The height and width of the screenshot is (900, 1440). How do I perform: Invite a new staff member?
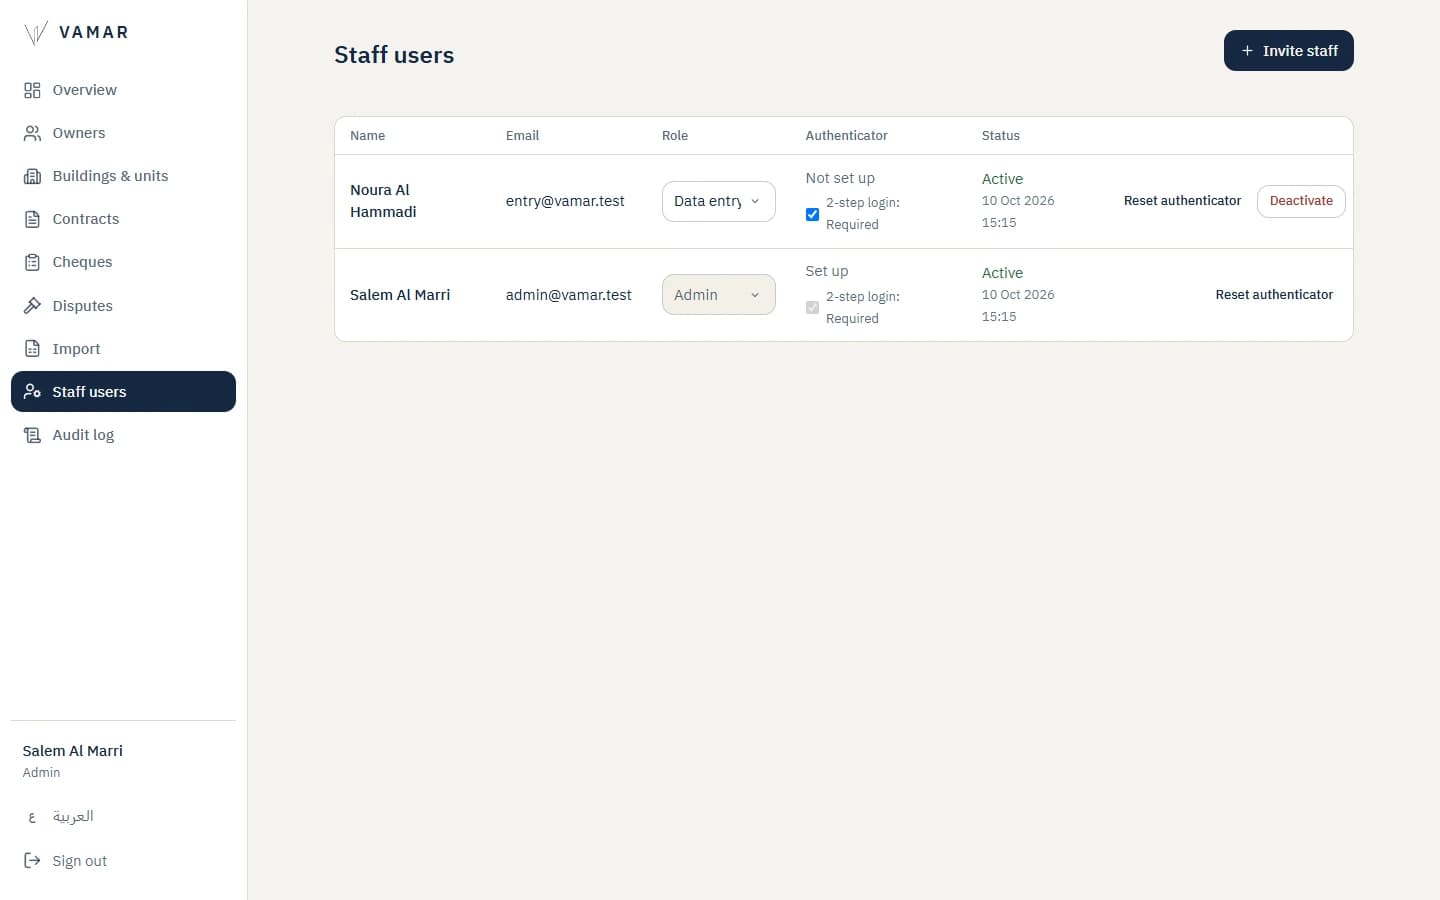[x=1288, y=51]
